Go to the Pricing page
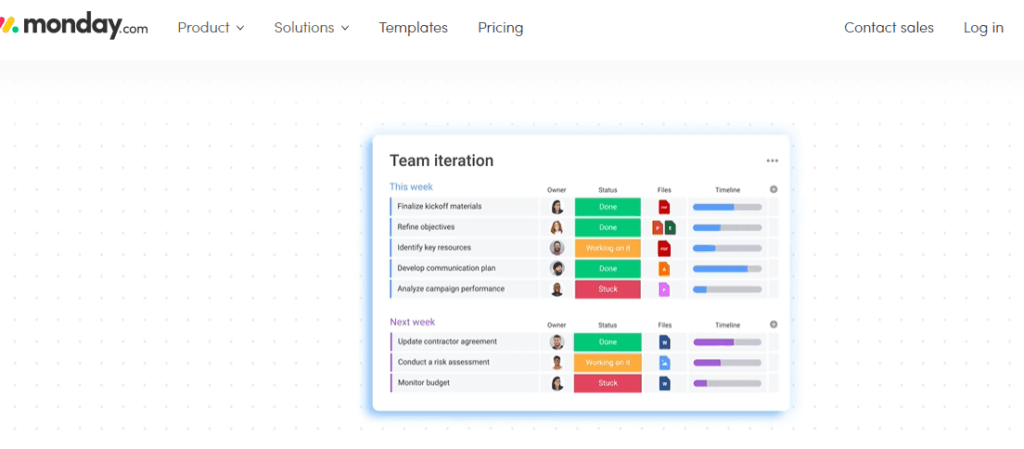 (x=500, y=28)
